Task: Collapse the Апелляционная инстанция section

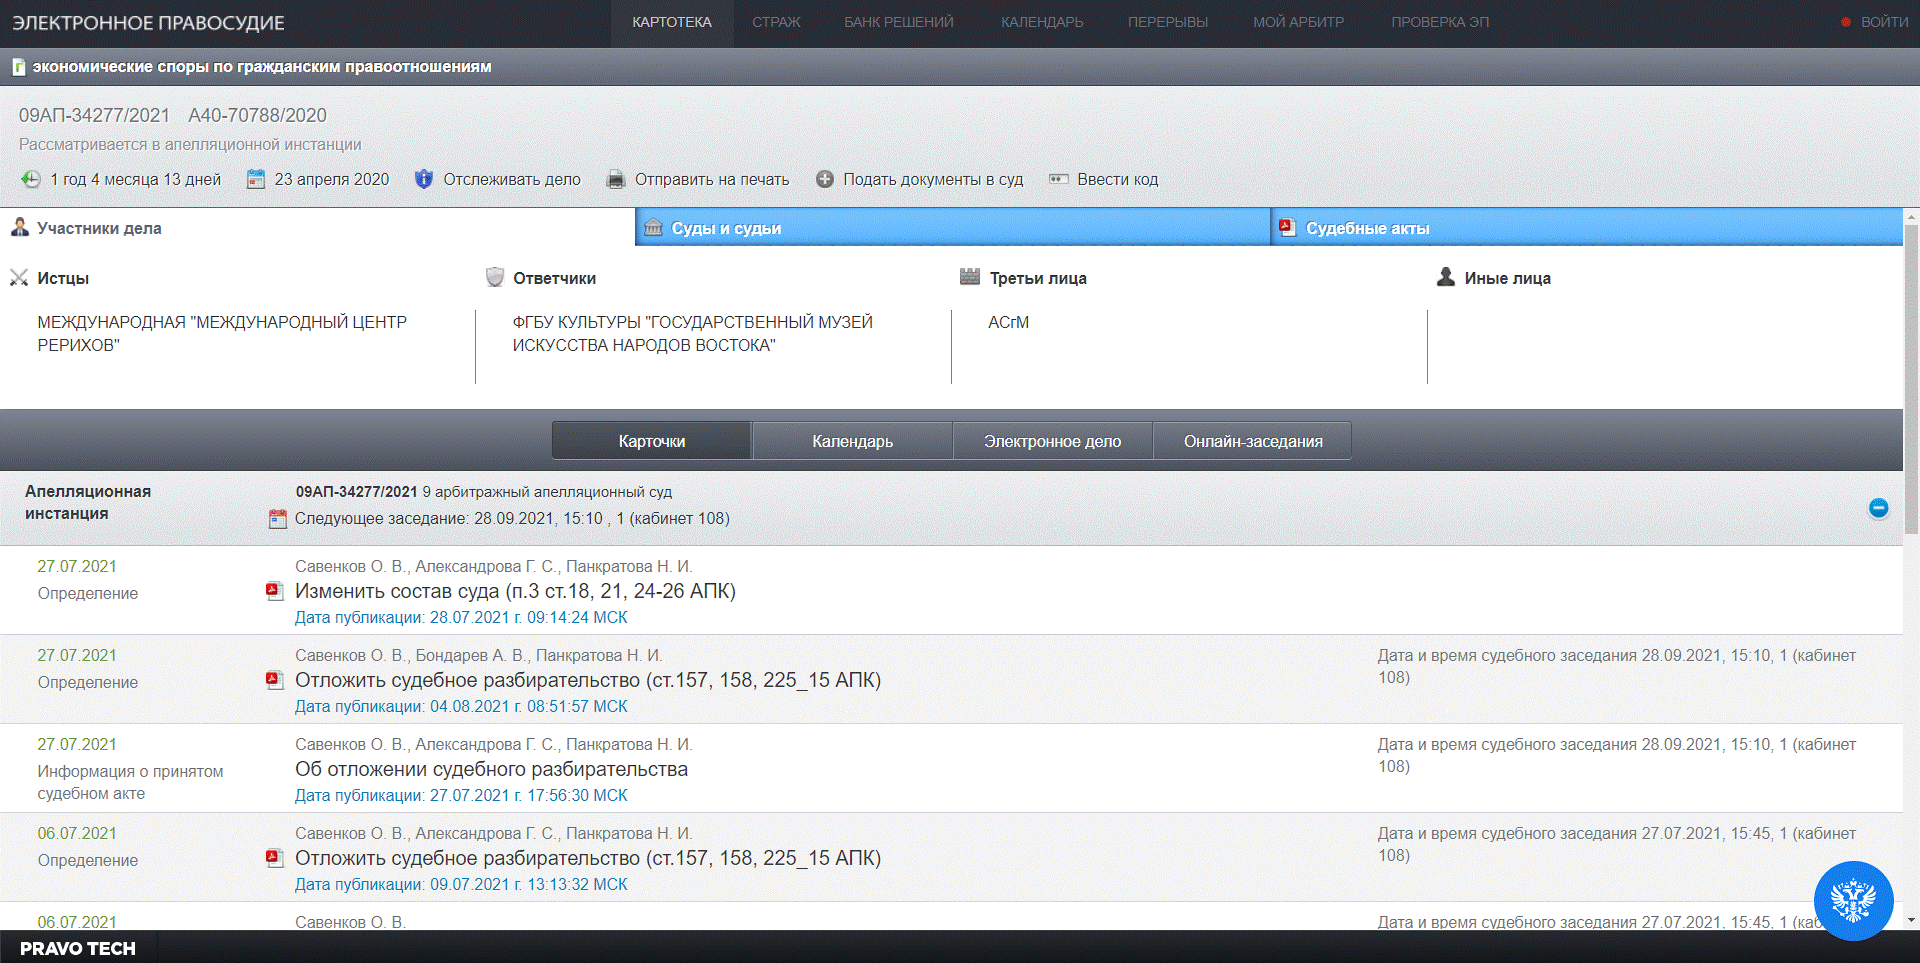Action: pyautogui.click(x=1878, y=508)
